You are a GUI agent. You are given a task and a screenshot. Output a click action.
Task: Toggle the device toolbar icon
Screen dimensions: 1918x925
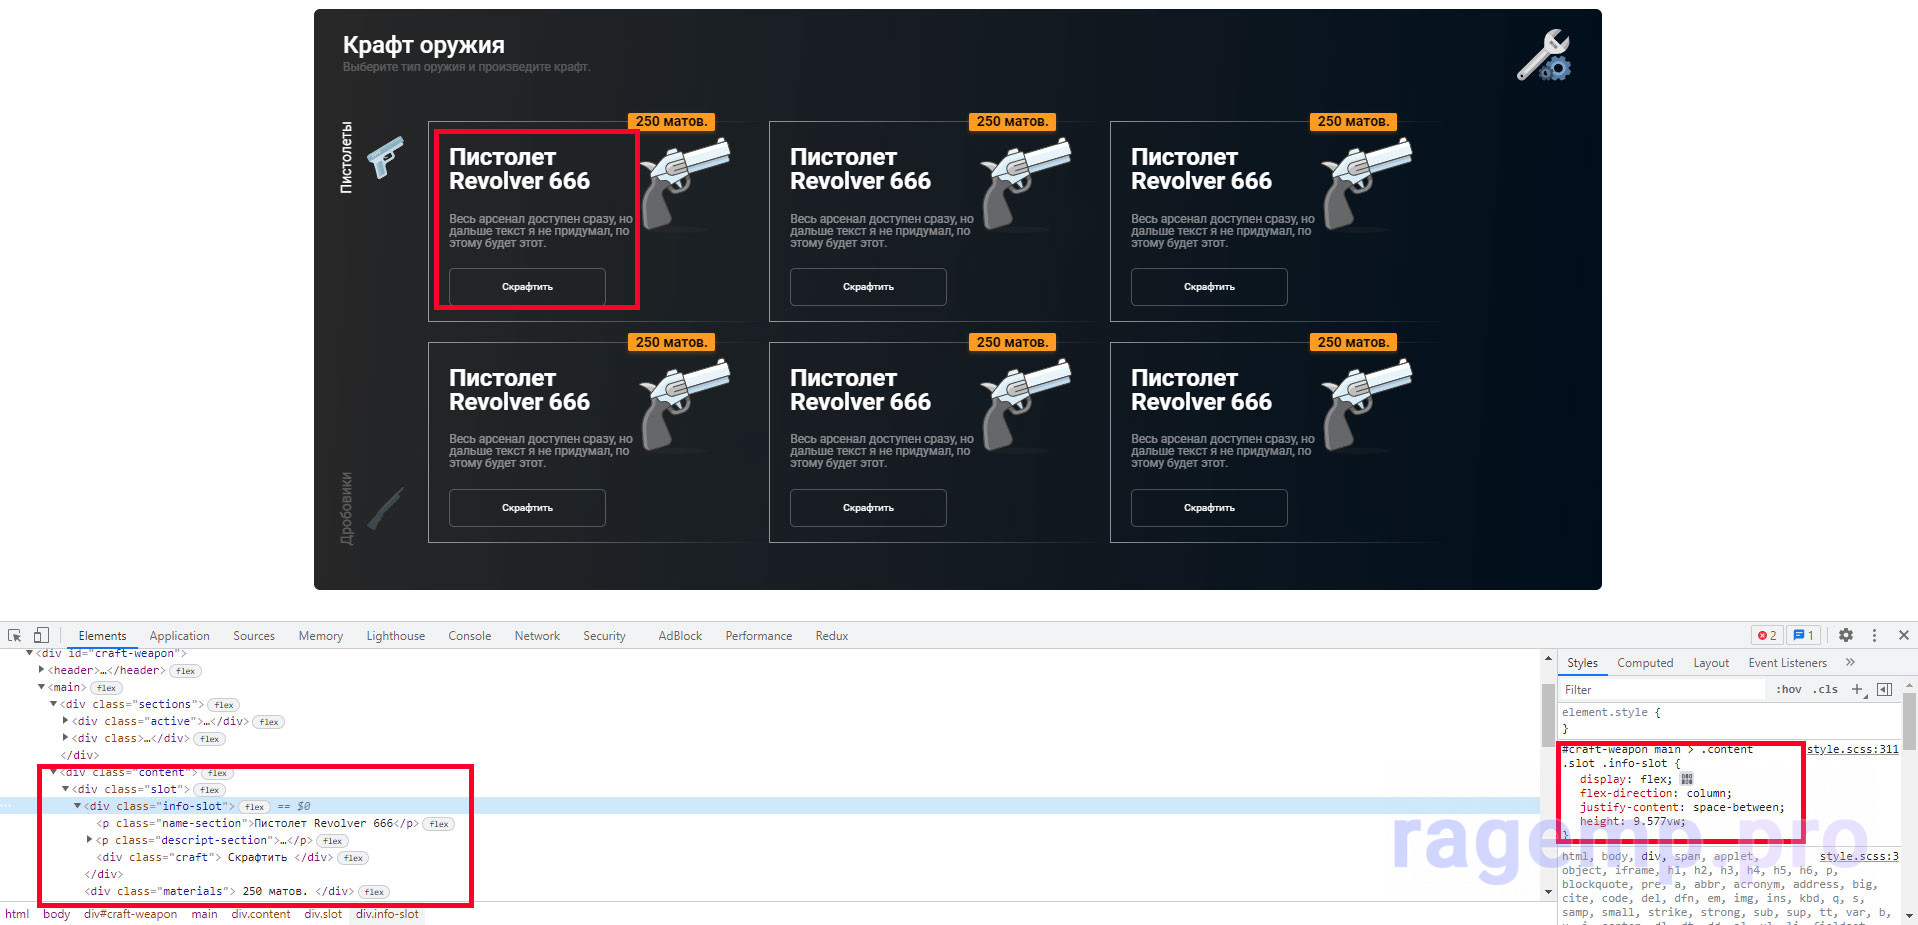[41, 635]
